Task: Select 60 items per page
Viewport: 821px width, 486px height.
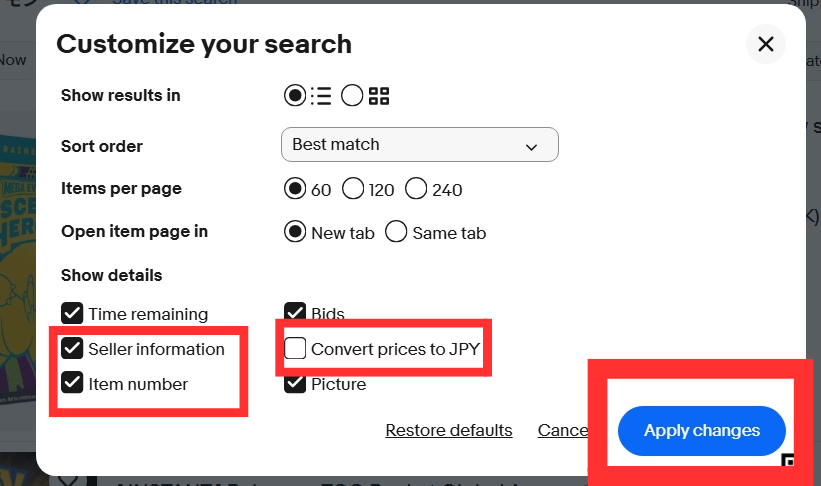Action: pos(296,189)
